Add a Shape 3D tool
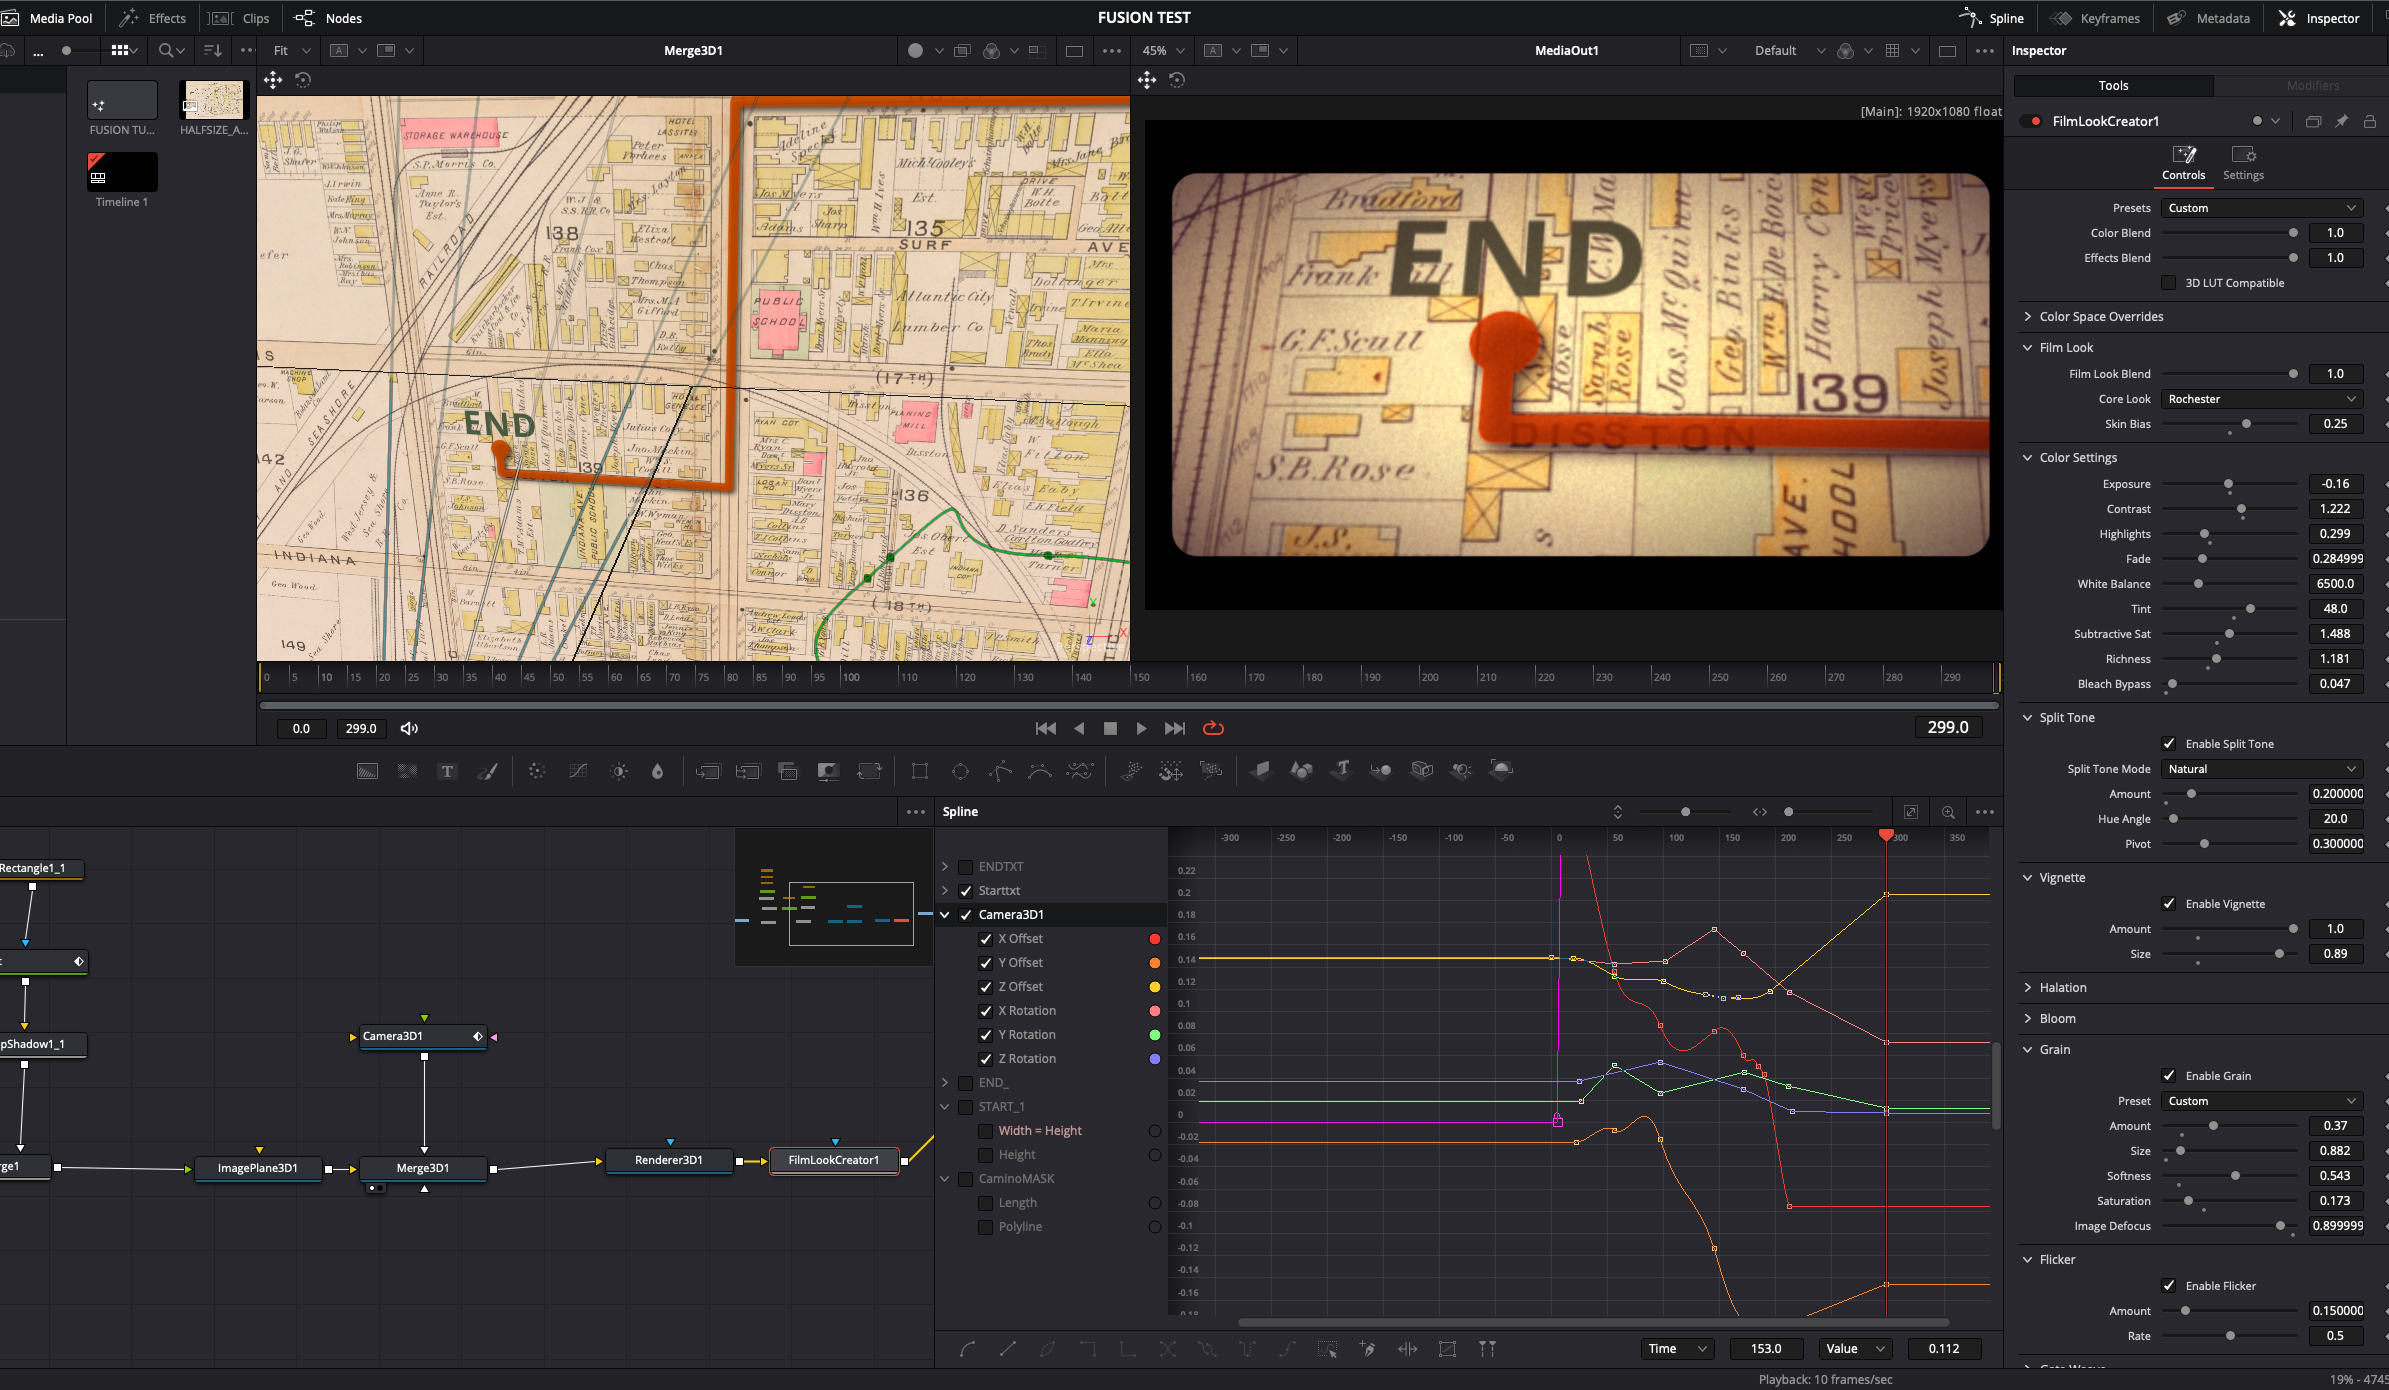2389x1390 pixels. (x=1301, y=770)
